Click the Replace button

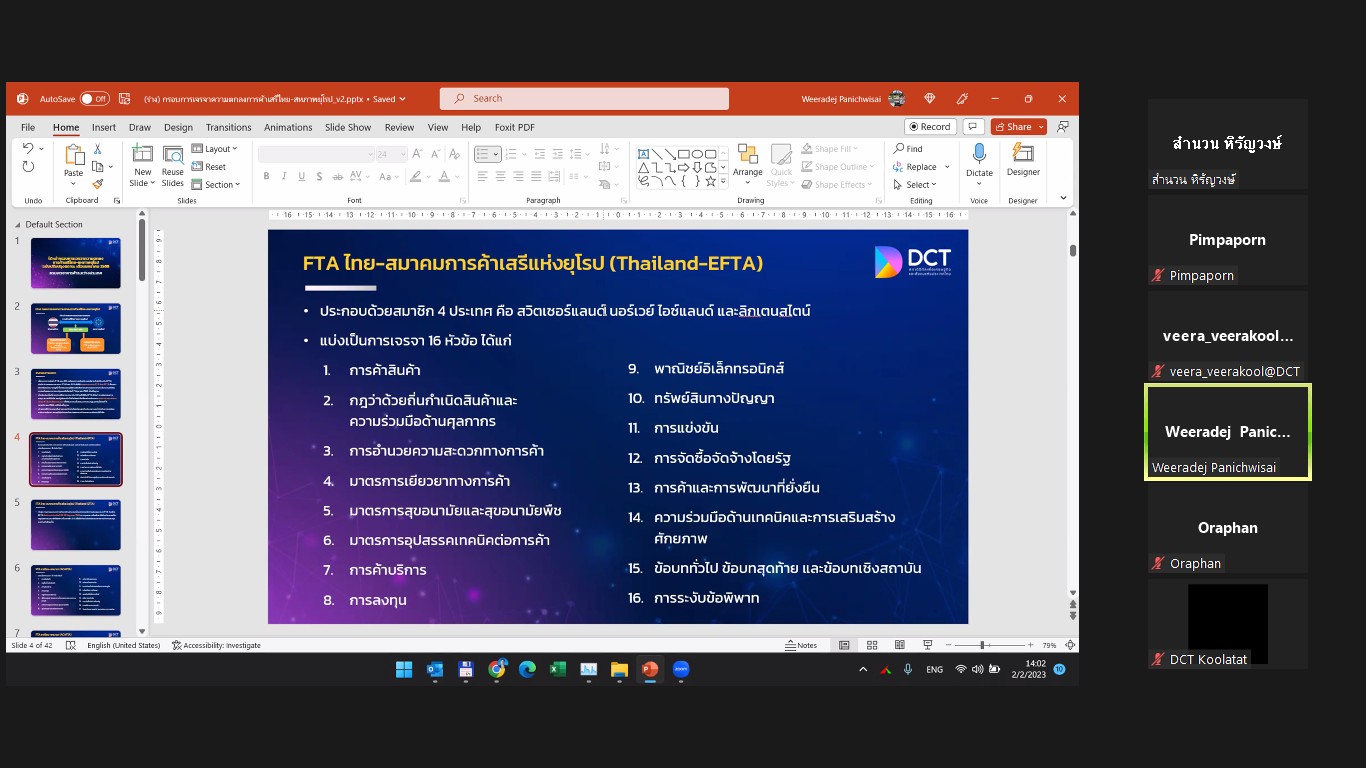click(x=914, y=167)
